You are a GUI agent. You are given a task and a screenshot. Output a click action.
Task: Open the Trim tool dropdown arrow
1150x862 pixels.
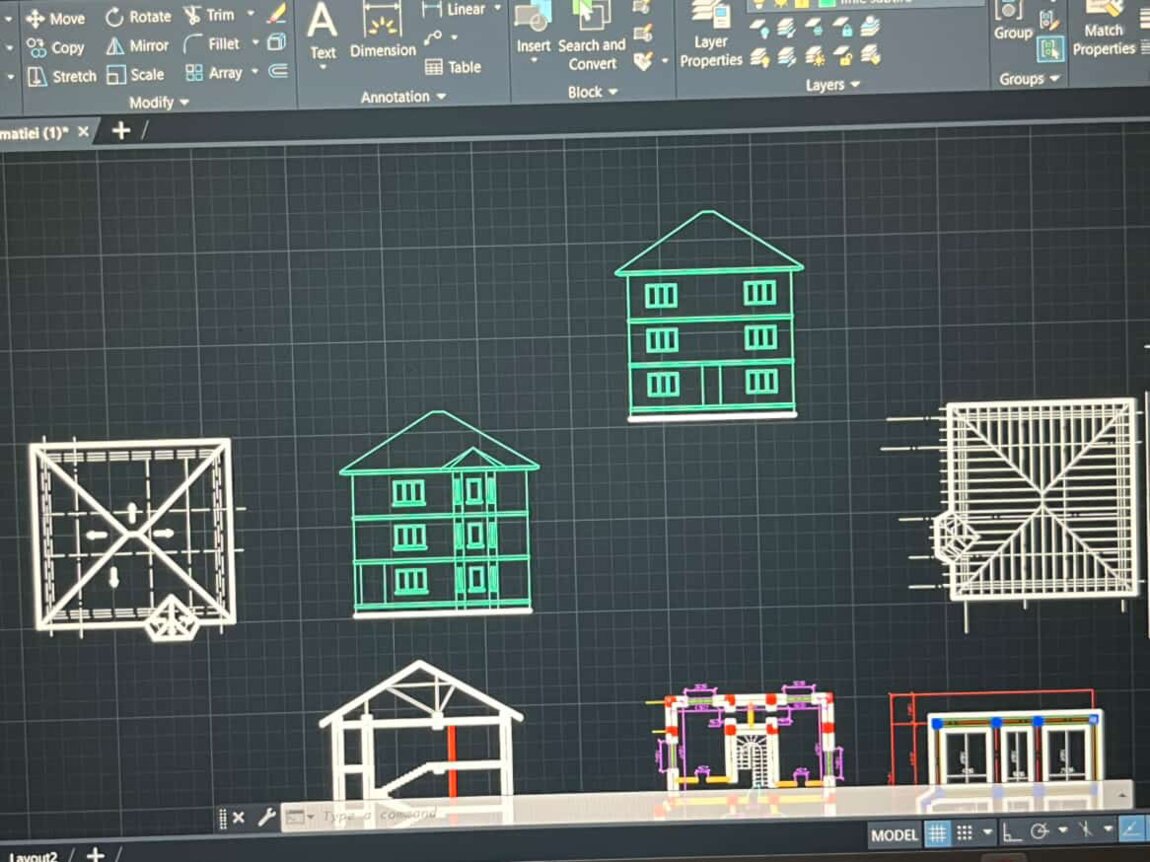250,15
